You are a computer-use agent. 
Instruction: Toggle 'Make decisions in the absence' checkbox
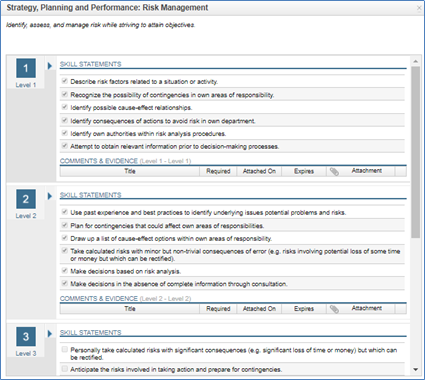point(65,283)
